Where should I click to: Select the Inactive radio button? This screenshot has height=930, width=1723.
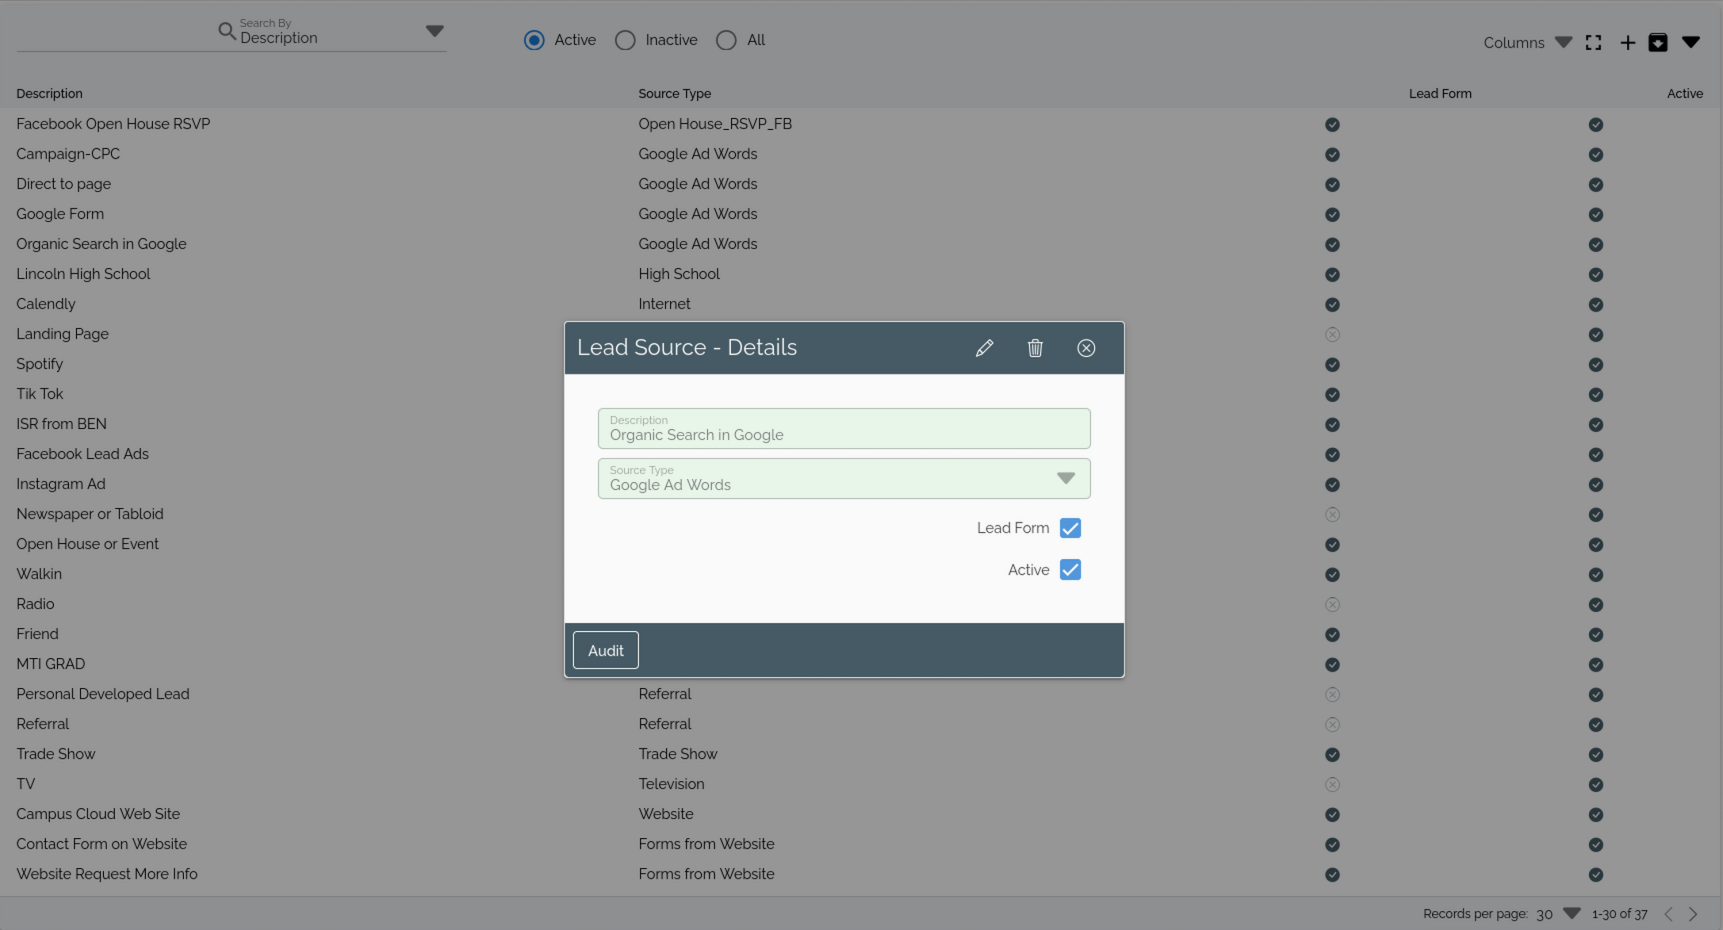(625, 40)
